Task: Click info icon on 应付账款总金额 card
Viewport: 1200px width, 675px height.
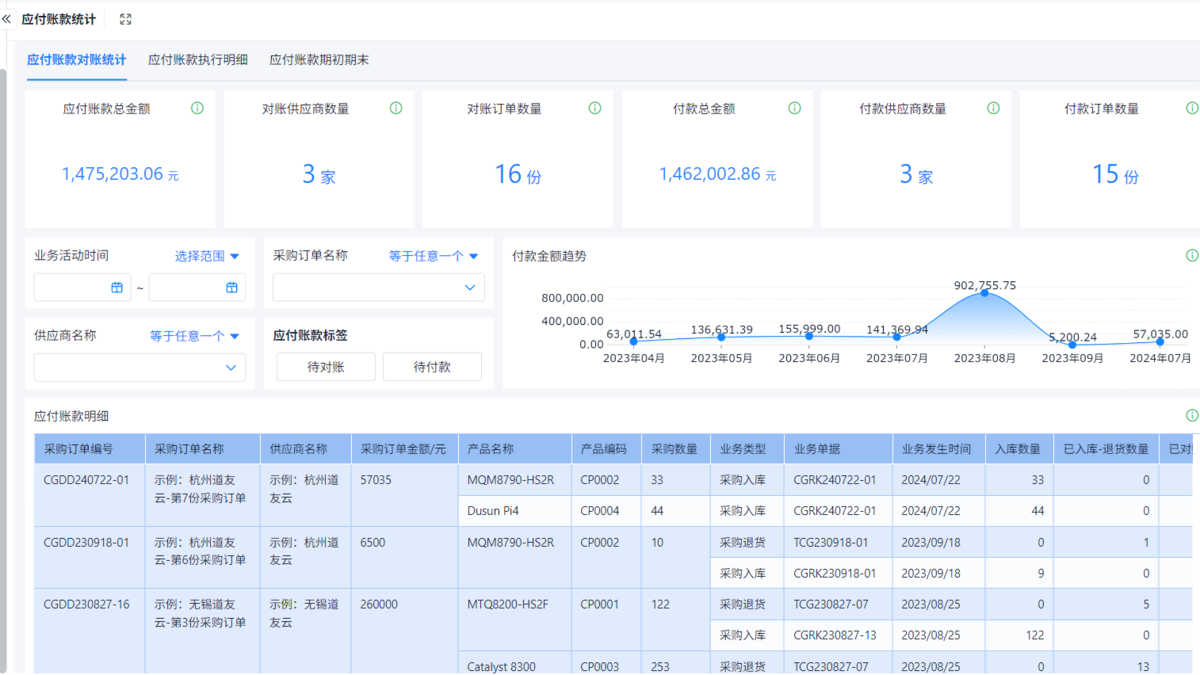Action: pos(197,108)
